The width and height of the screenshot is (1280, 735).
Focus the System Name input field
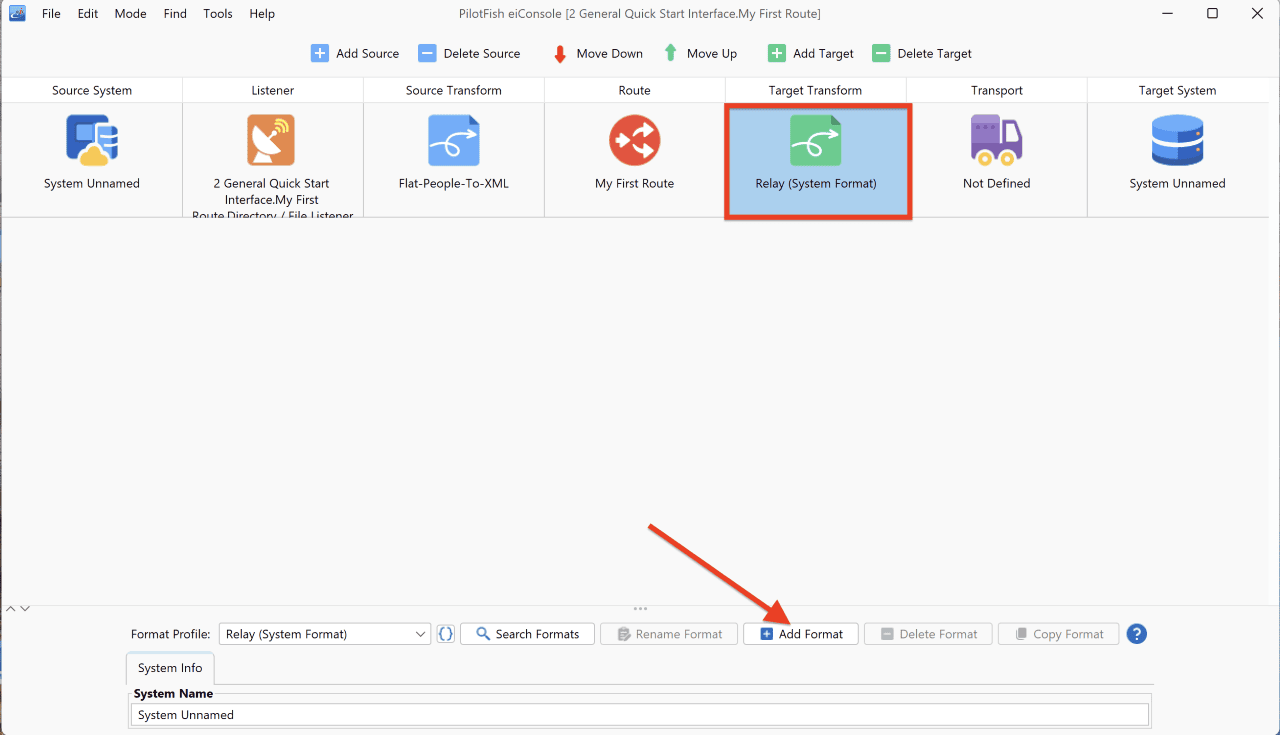[x=640, y=715]
